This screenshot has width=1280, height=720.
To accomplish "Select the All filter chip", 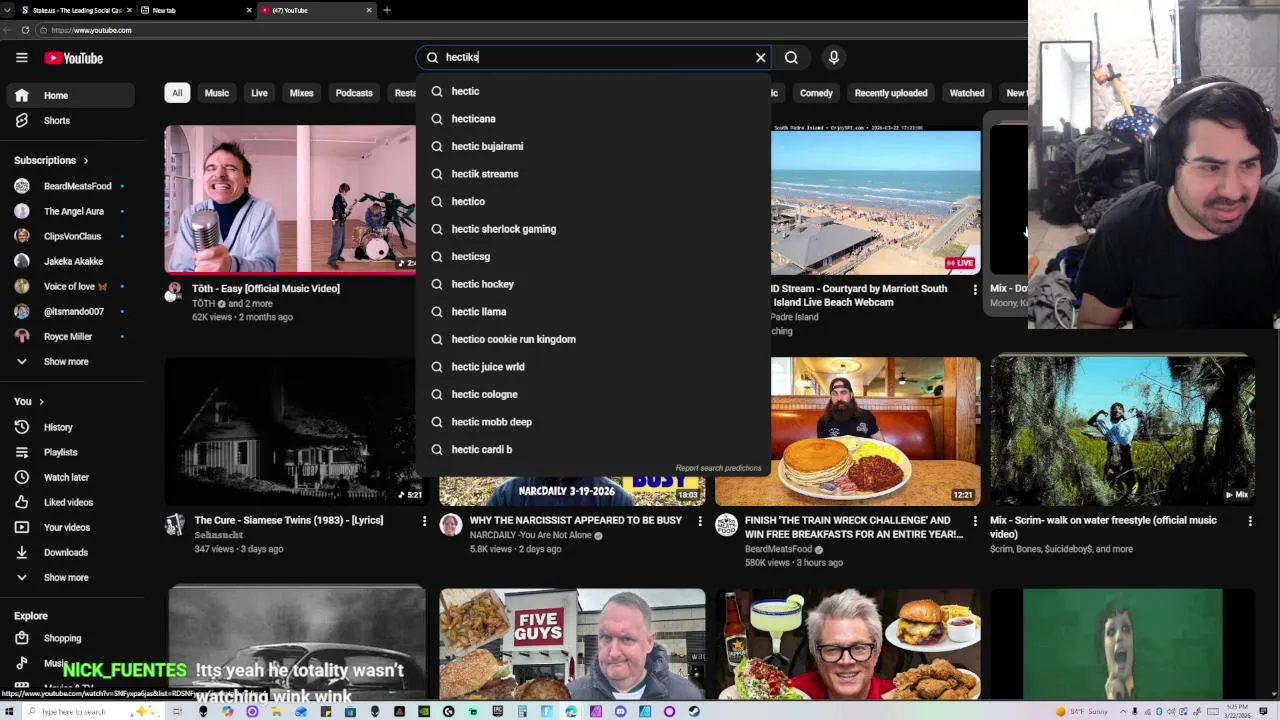I will coord(177,93).
